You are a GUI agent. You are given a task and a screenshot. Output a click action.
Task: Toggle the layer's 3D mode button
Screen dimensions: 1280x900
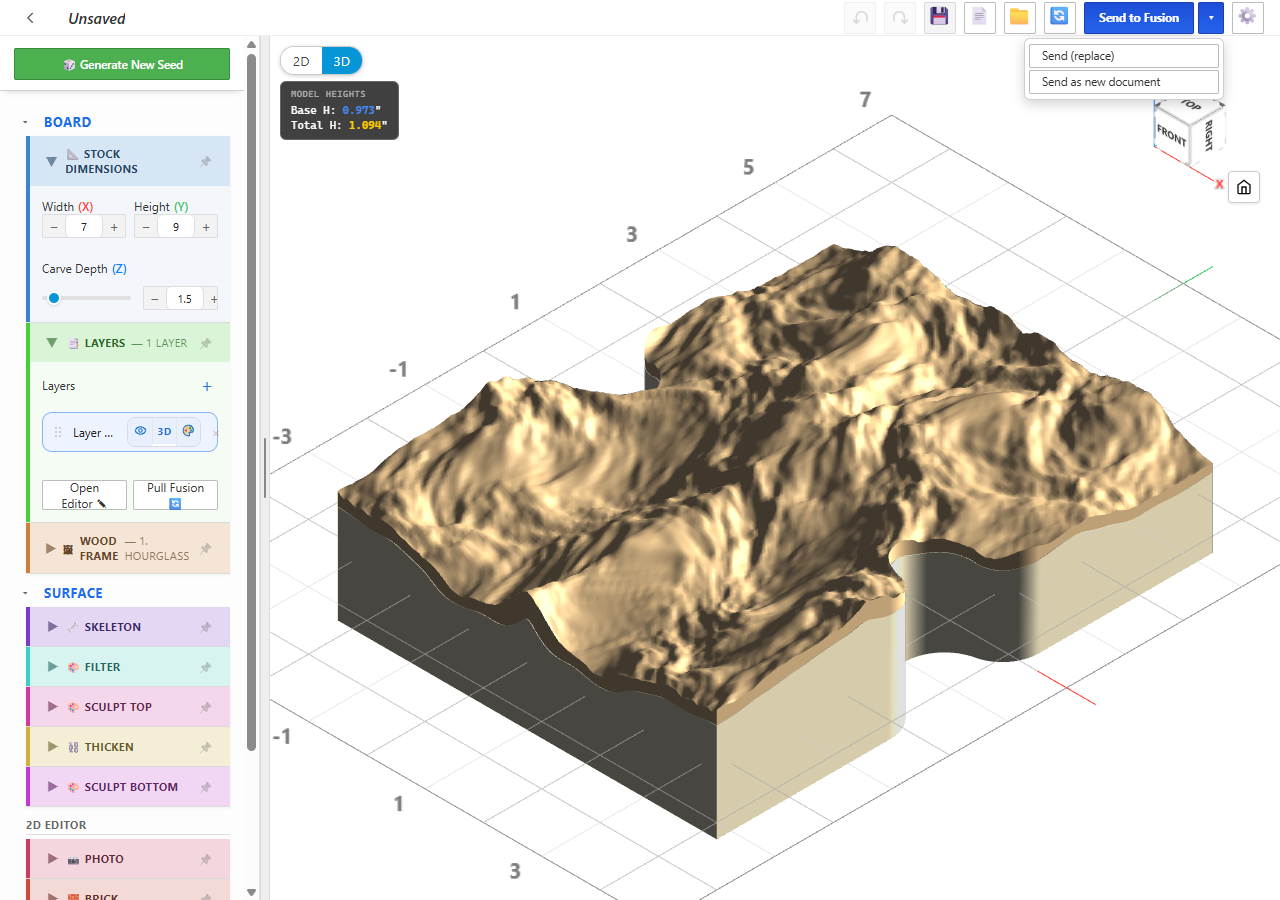pyautogui.click(x=164, y=432)
